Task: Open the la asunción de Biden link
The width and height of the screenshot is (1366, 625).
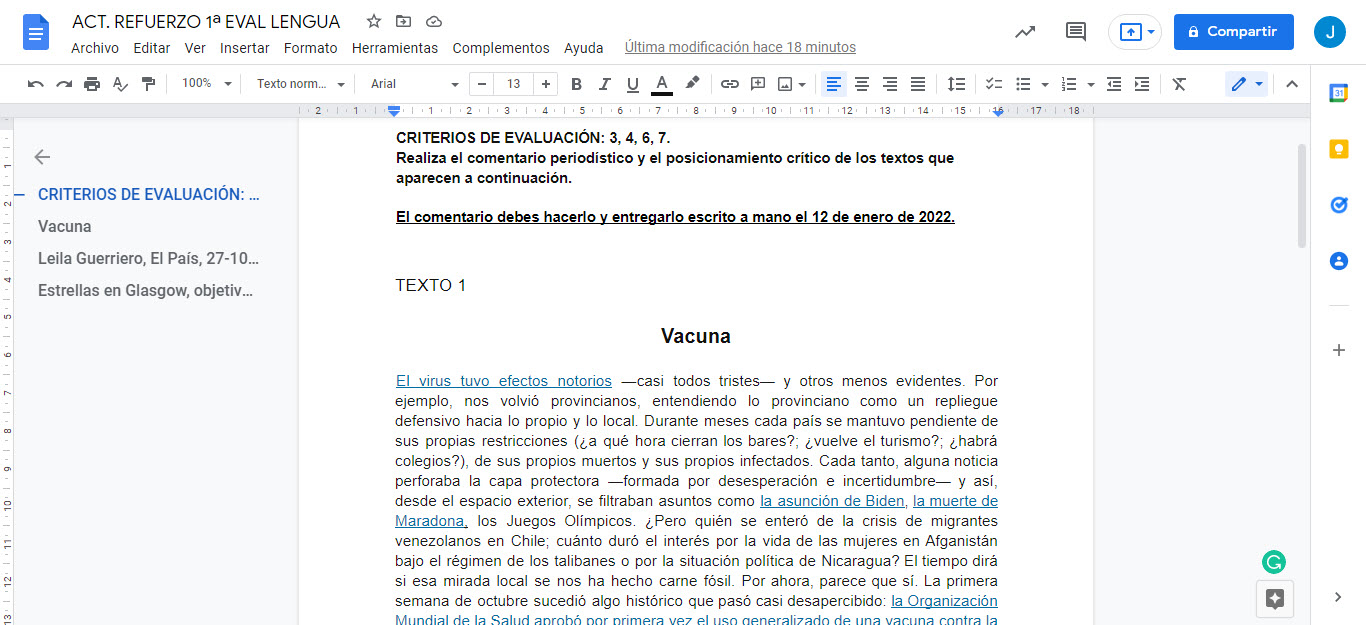Action: (x=832, y=500)
